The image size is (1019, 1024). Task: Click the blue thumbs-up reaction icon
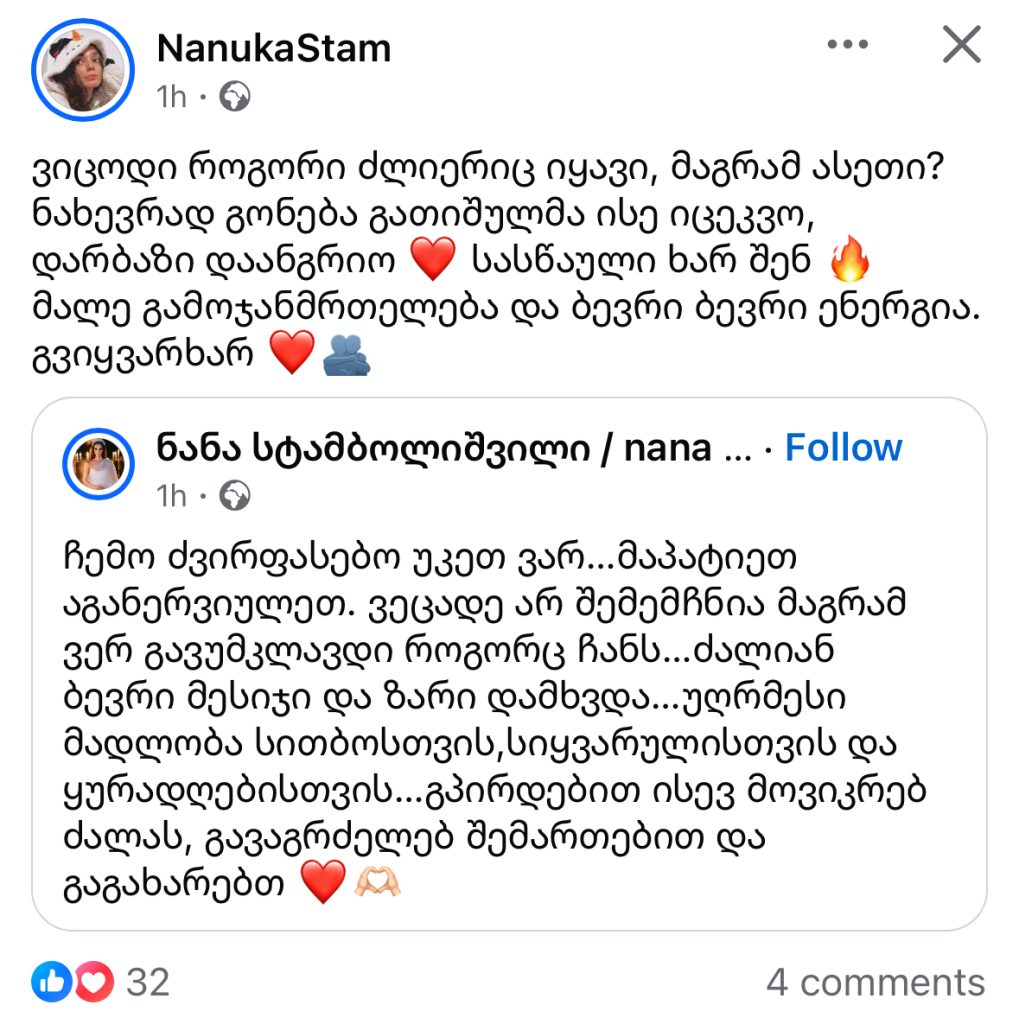pyautogui.click(x=51, y=982)
